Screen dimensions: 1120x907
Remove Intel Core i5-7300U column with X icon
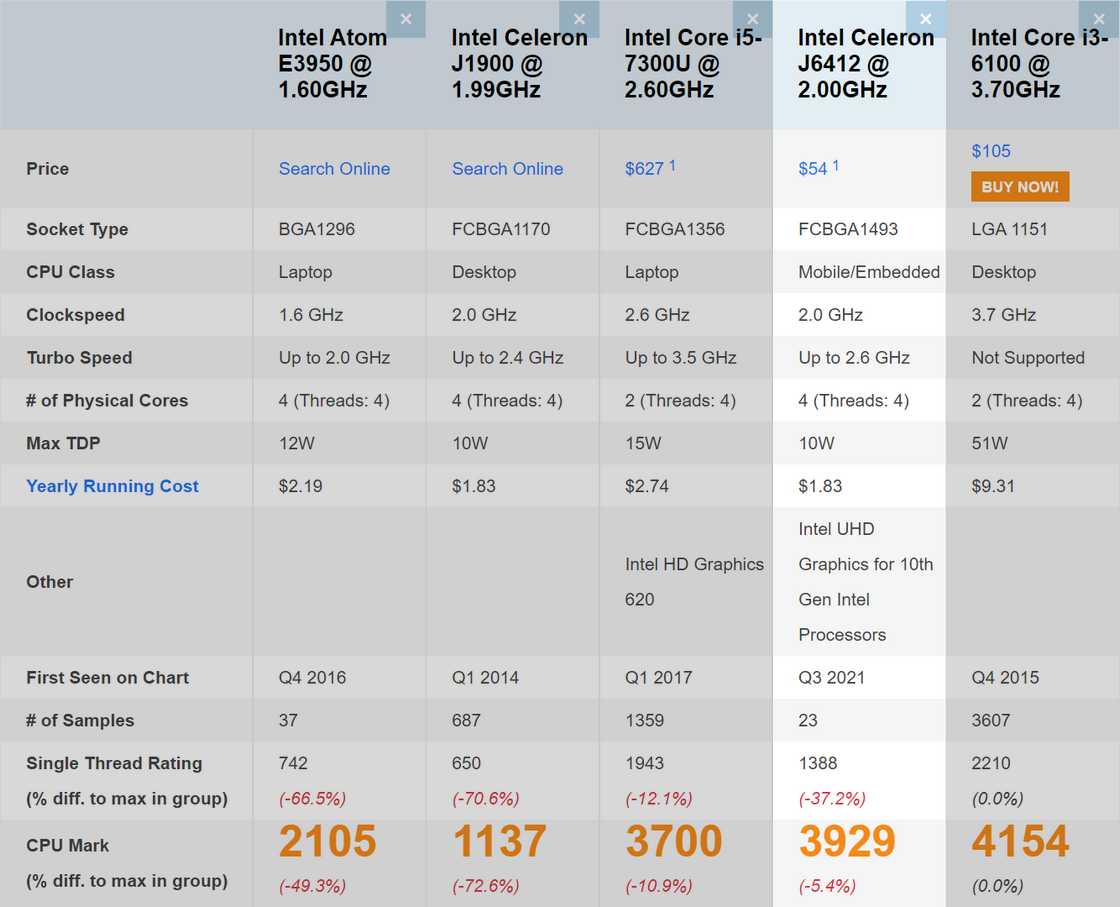(752, 19)
